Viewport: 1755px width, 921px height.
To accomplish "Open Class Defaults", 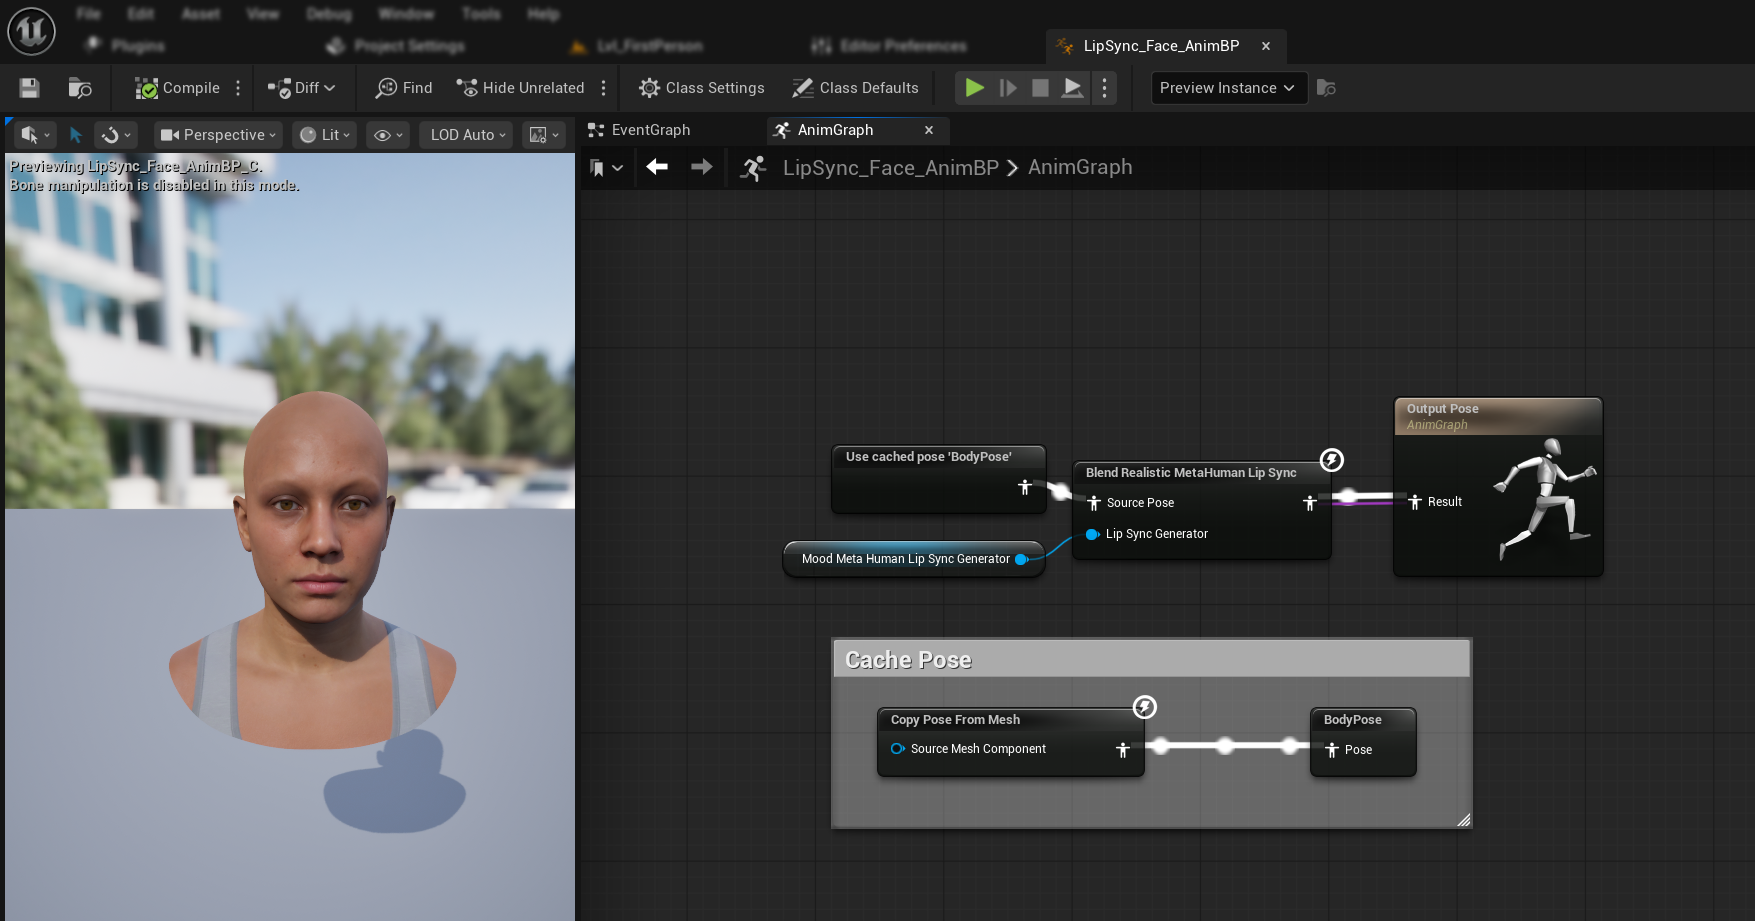I will coord(856,88).
